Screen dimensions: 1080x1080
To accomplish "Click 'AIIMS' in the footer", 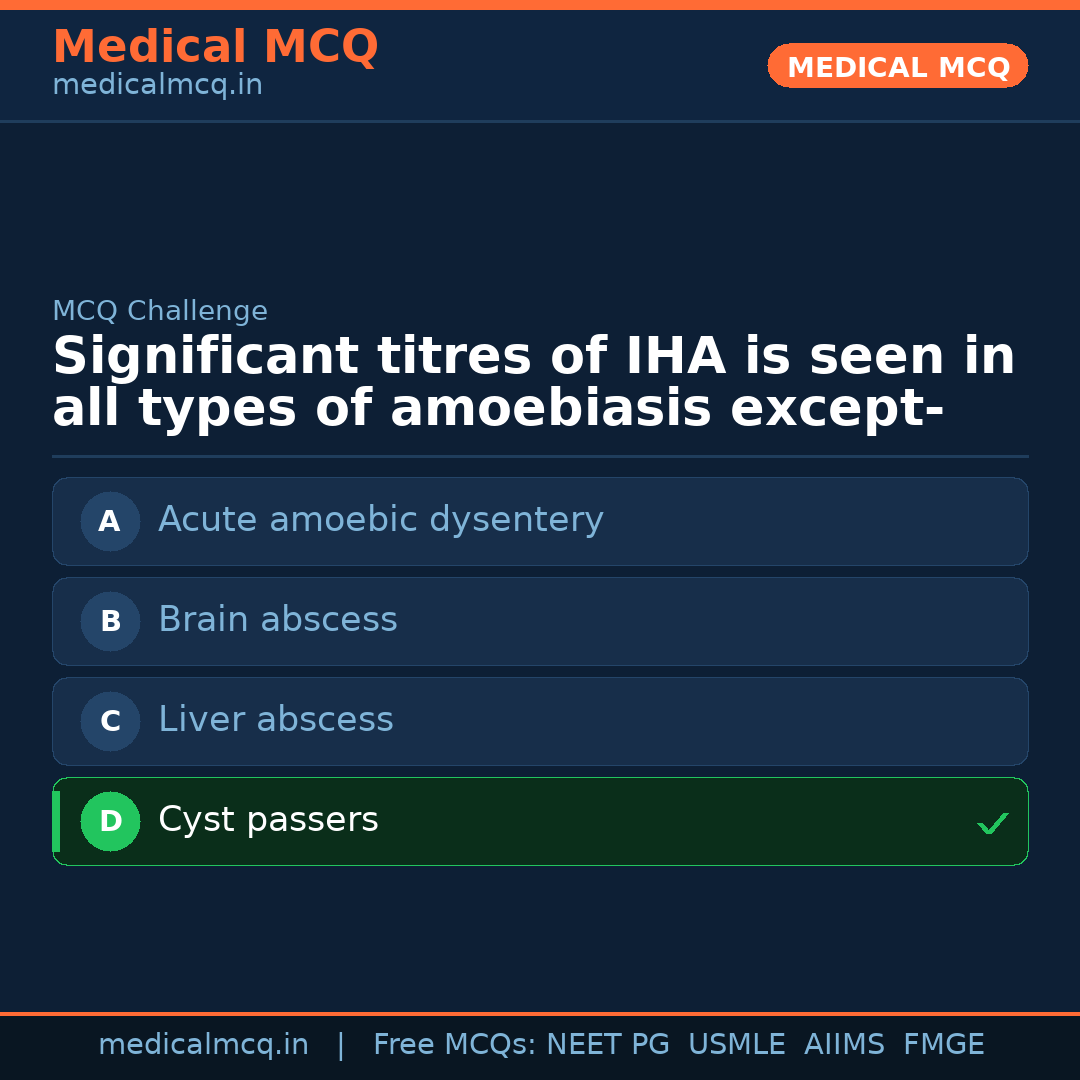I will [x=844, y=1045].
